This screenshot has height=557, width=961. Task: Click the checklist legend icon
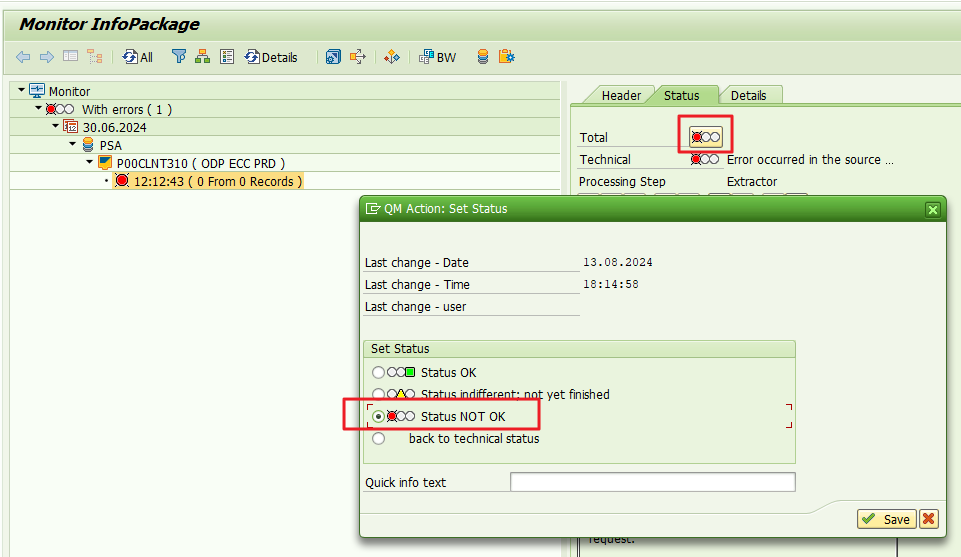(x=227, y=57)
